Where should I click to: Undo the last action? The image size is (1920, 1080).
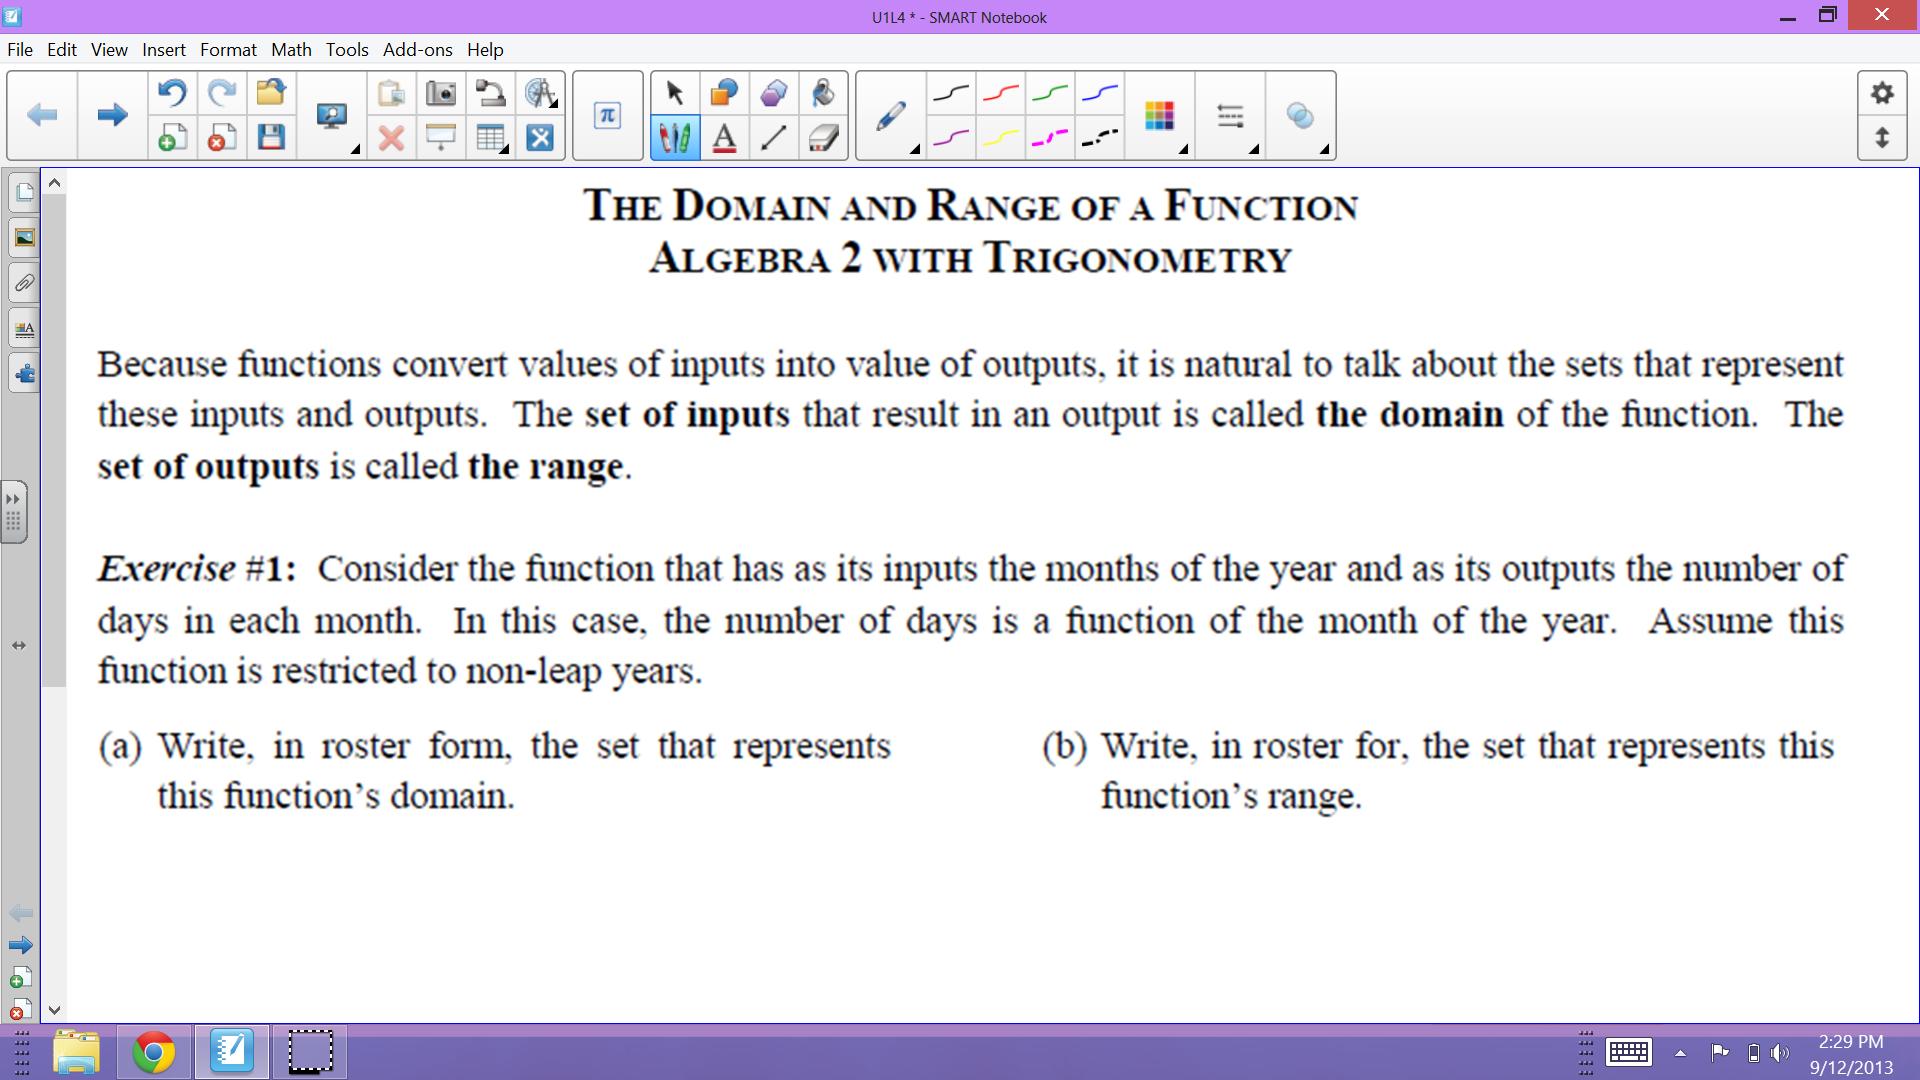coord(172,92)
